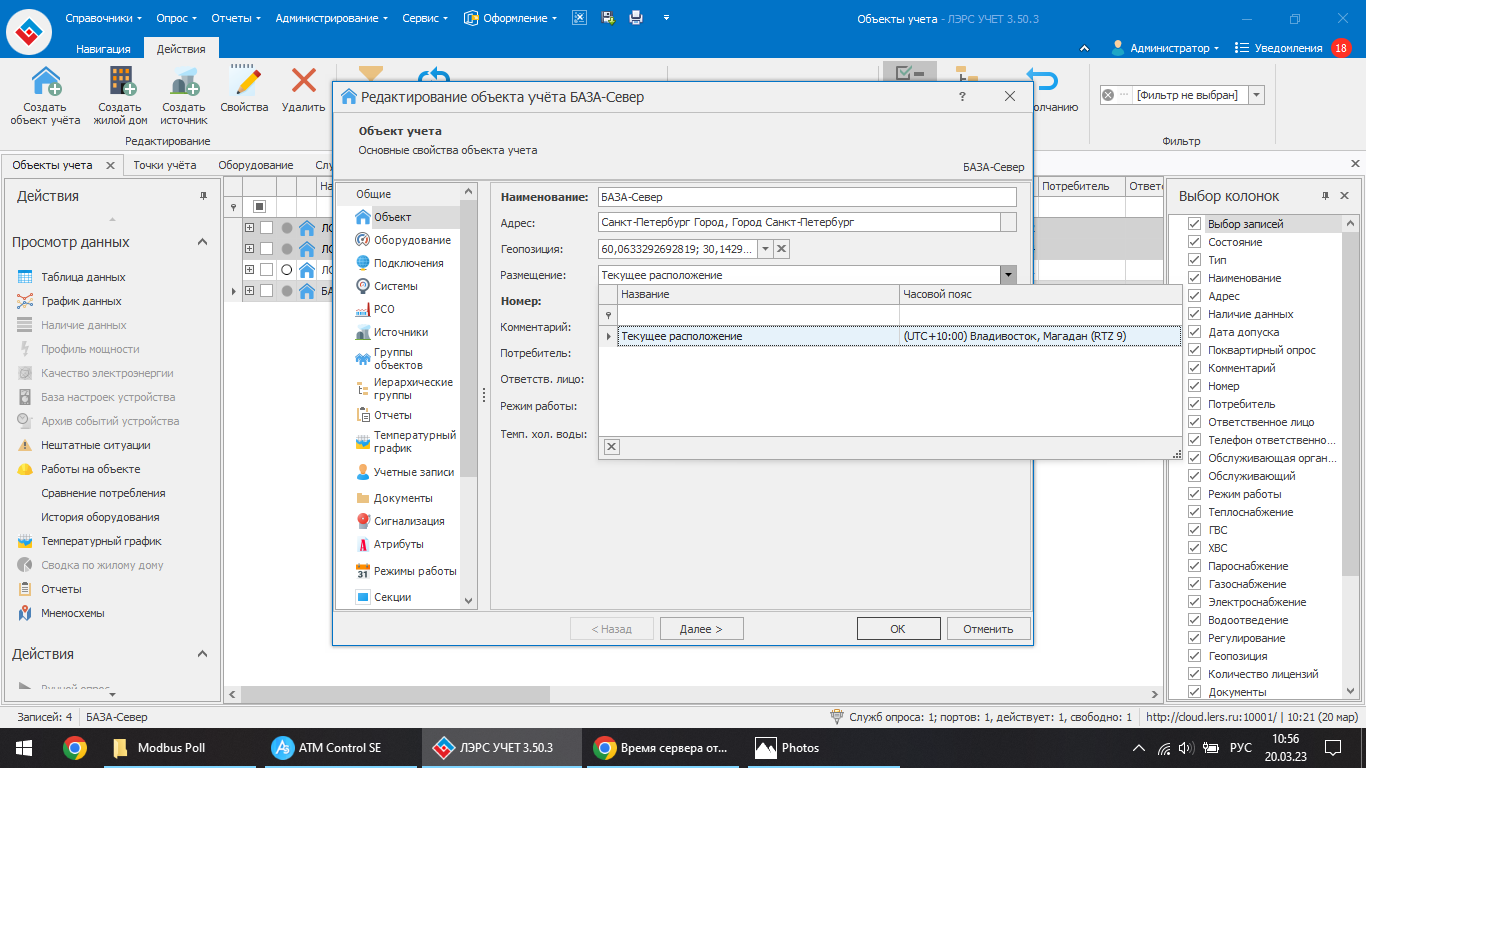This screenshot has width=1512, height=936.
Task: Toggle Электроснабжение column checkbox
Action: (1194, 602)
